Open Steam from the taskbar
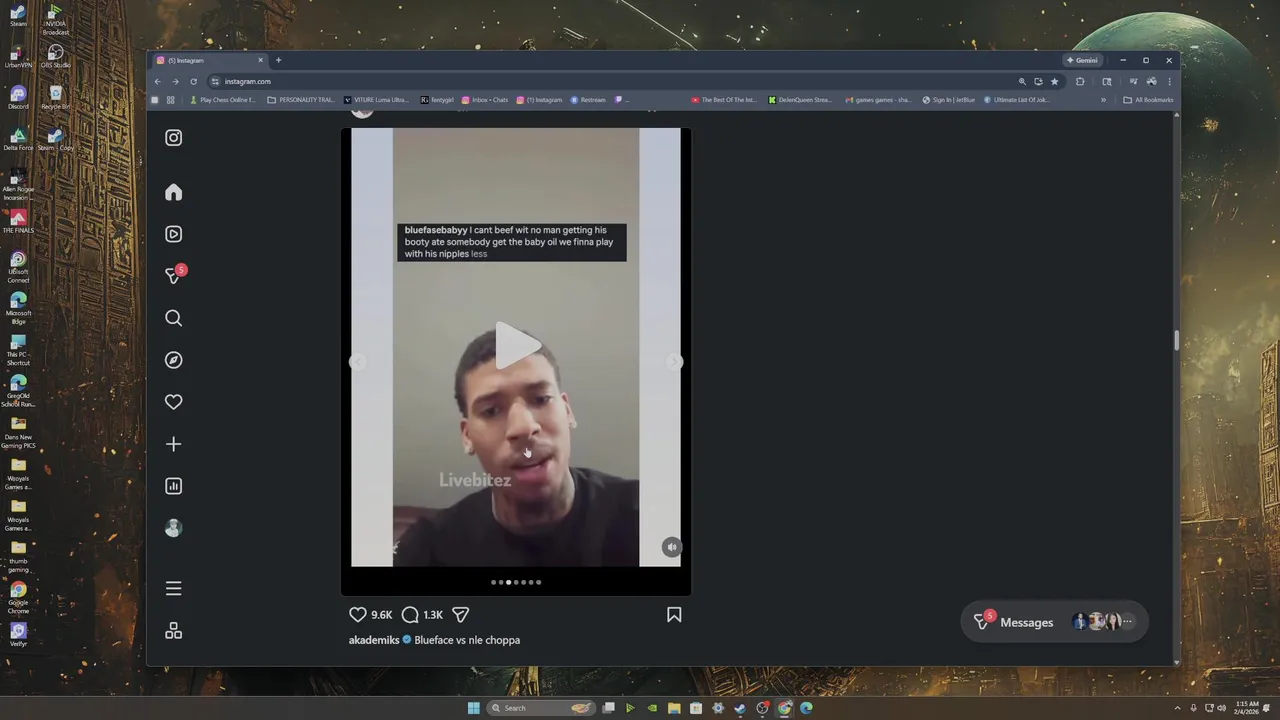The width and height of the screenshot is (1280, 720). (x=740, y=708)
